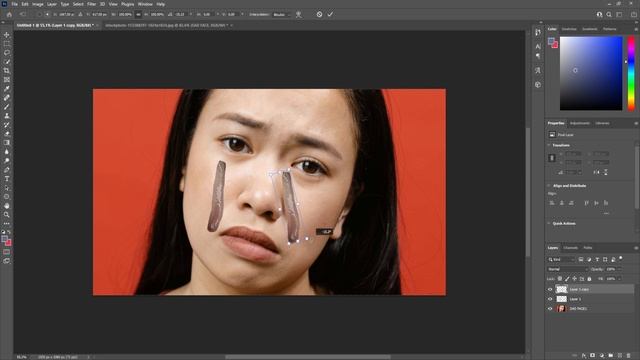Open the layer blend mode dropdown
The image size is (640, 360).
[567, 269]
